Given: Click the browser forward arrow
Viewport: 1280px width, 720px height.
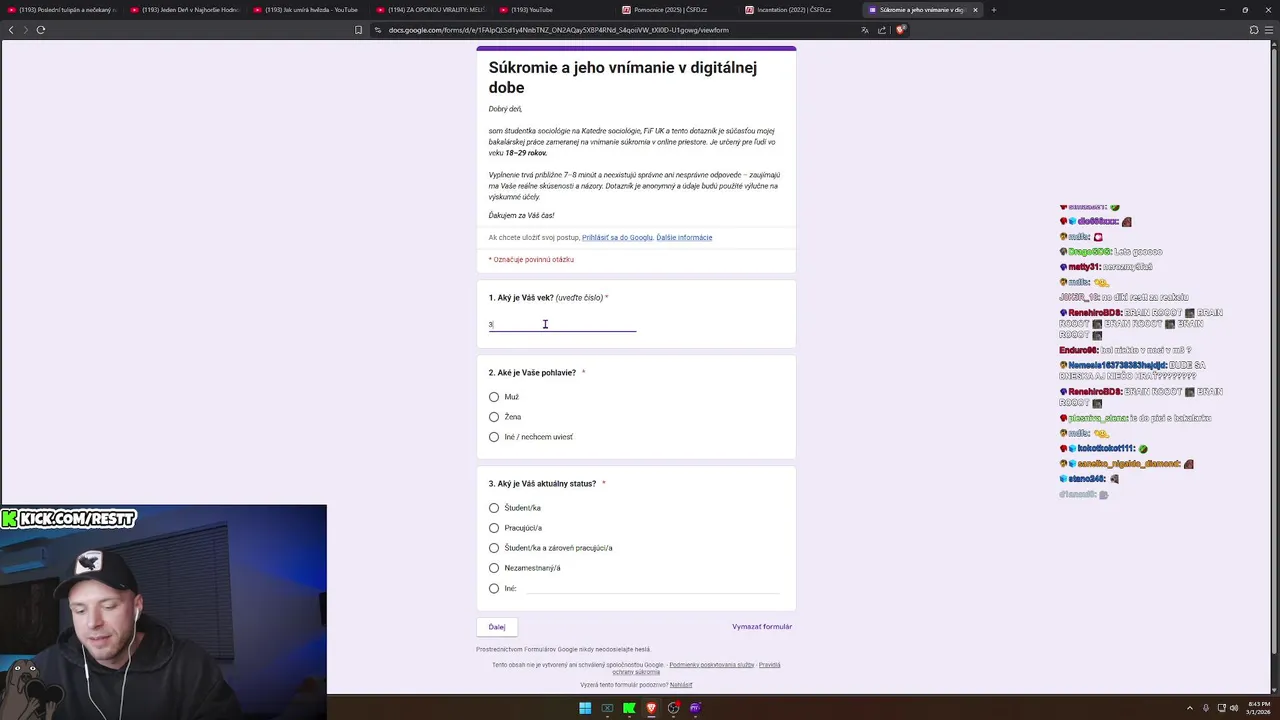Looking at the screenshot, I should pos(26,30).
